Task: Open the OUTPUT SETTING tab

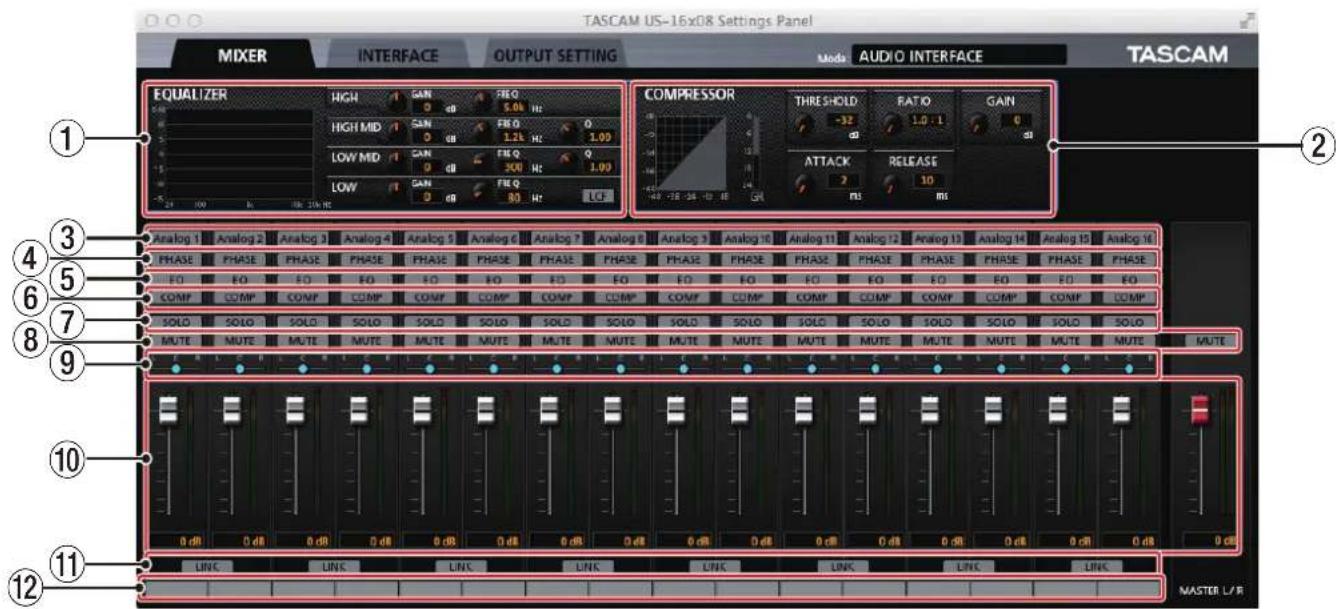Action: click(x=555, y=56)
